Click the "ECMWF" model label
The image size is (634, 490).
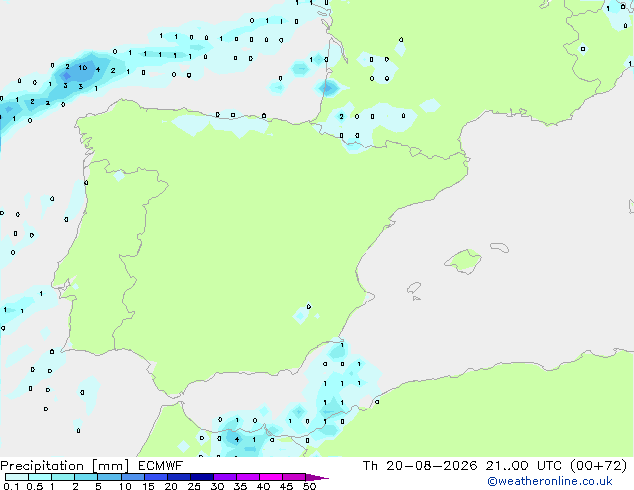click(x=161, y=466)
